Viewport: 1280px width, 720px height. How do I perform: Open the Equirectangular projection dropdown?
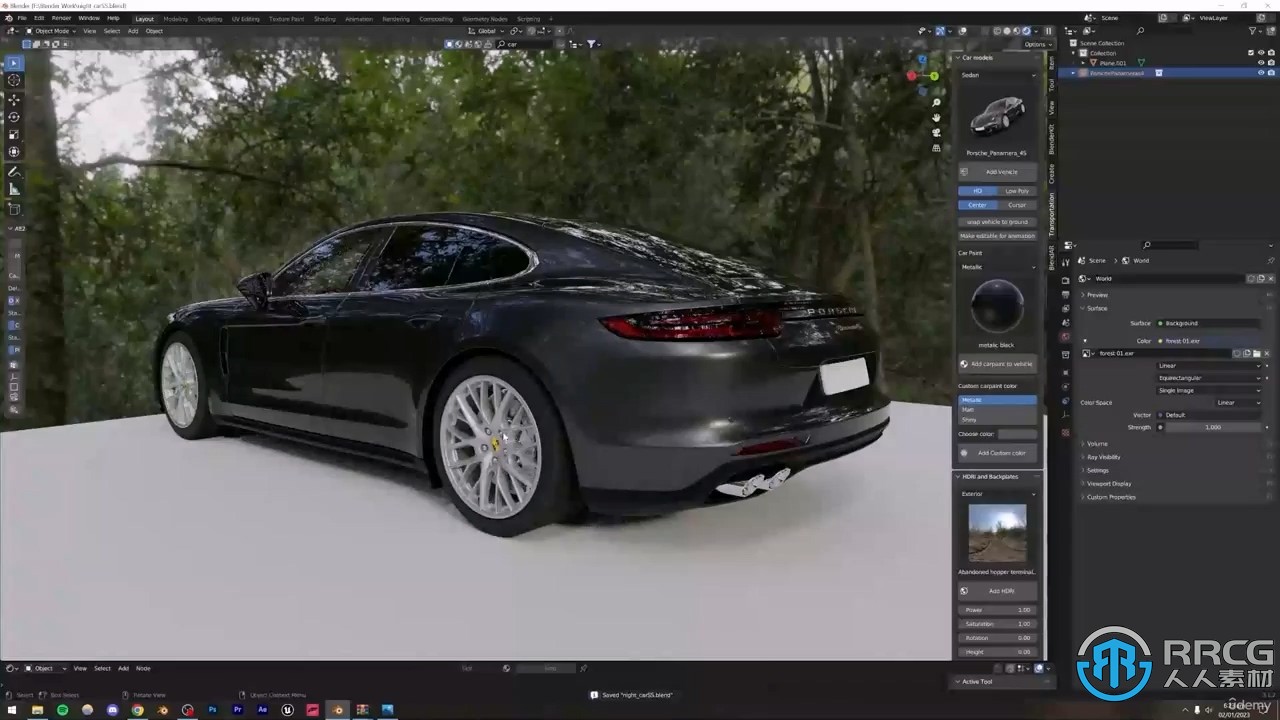click(x=1210, y=378)
